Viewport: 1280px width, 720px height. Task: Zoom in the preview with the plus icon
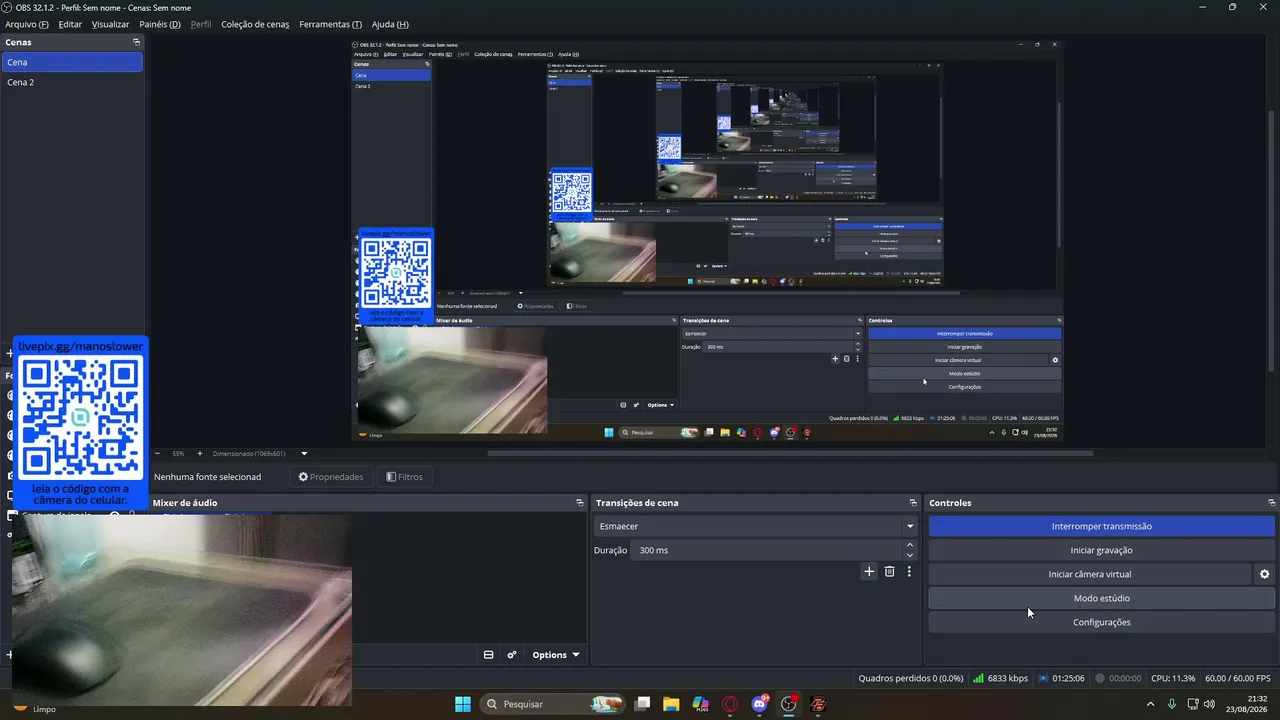[x=199, y=453]
